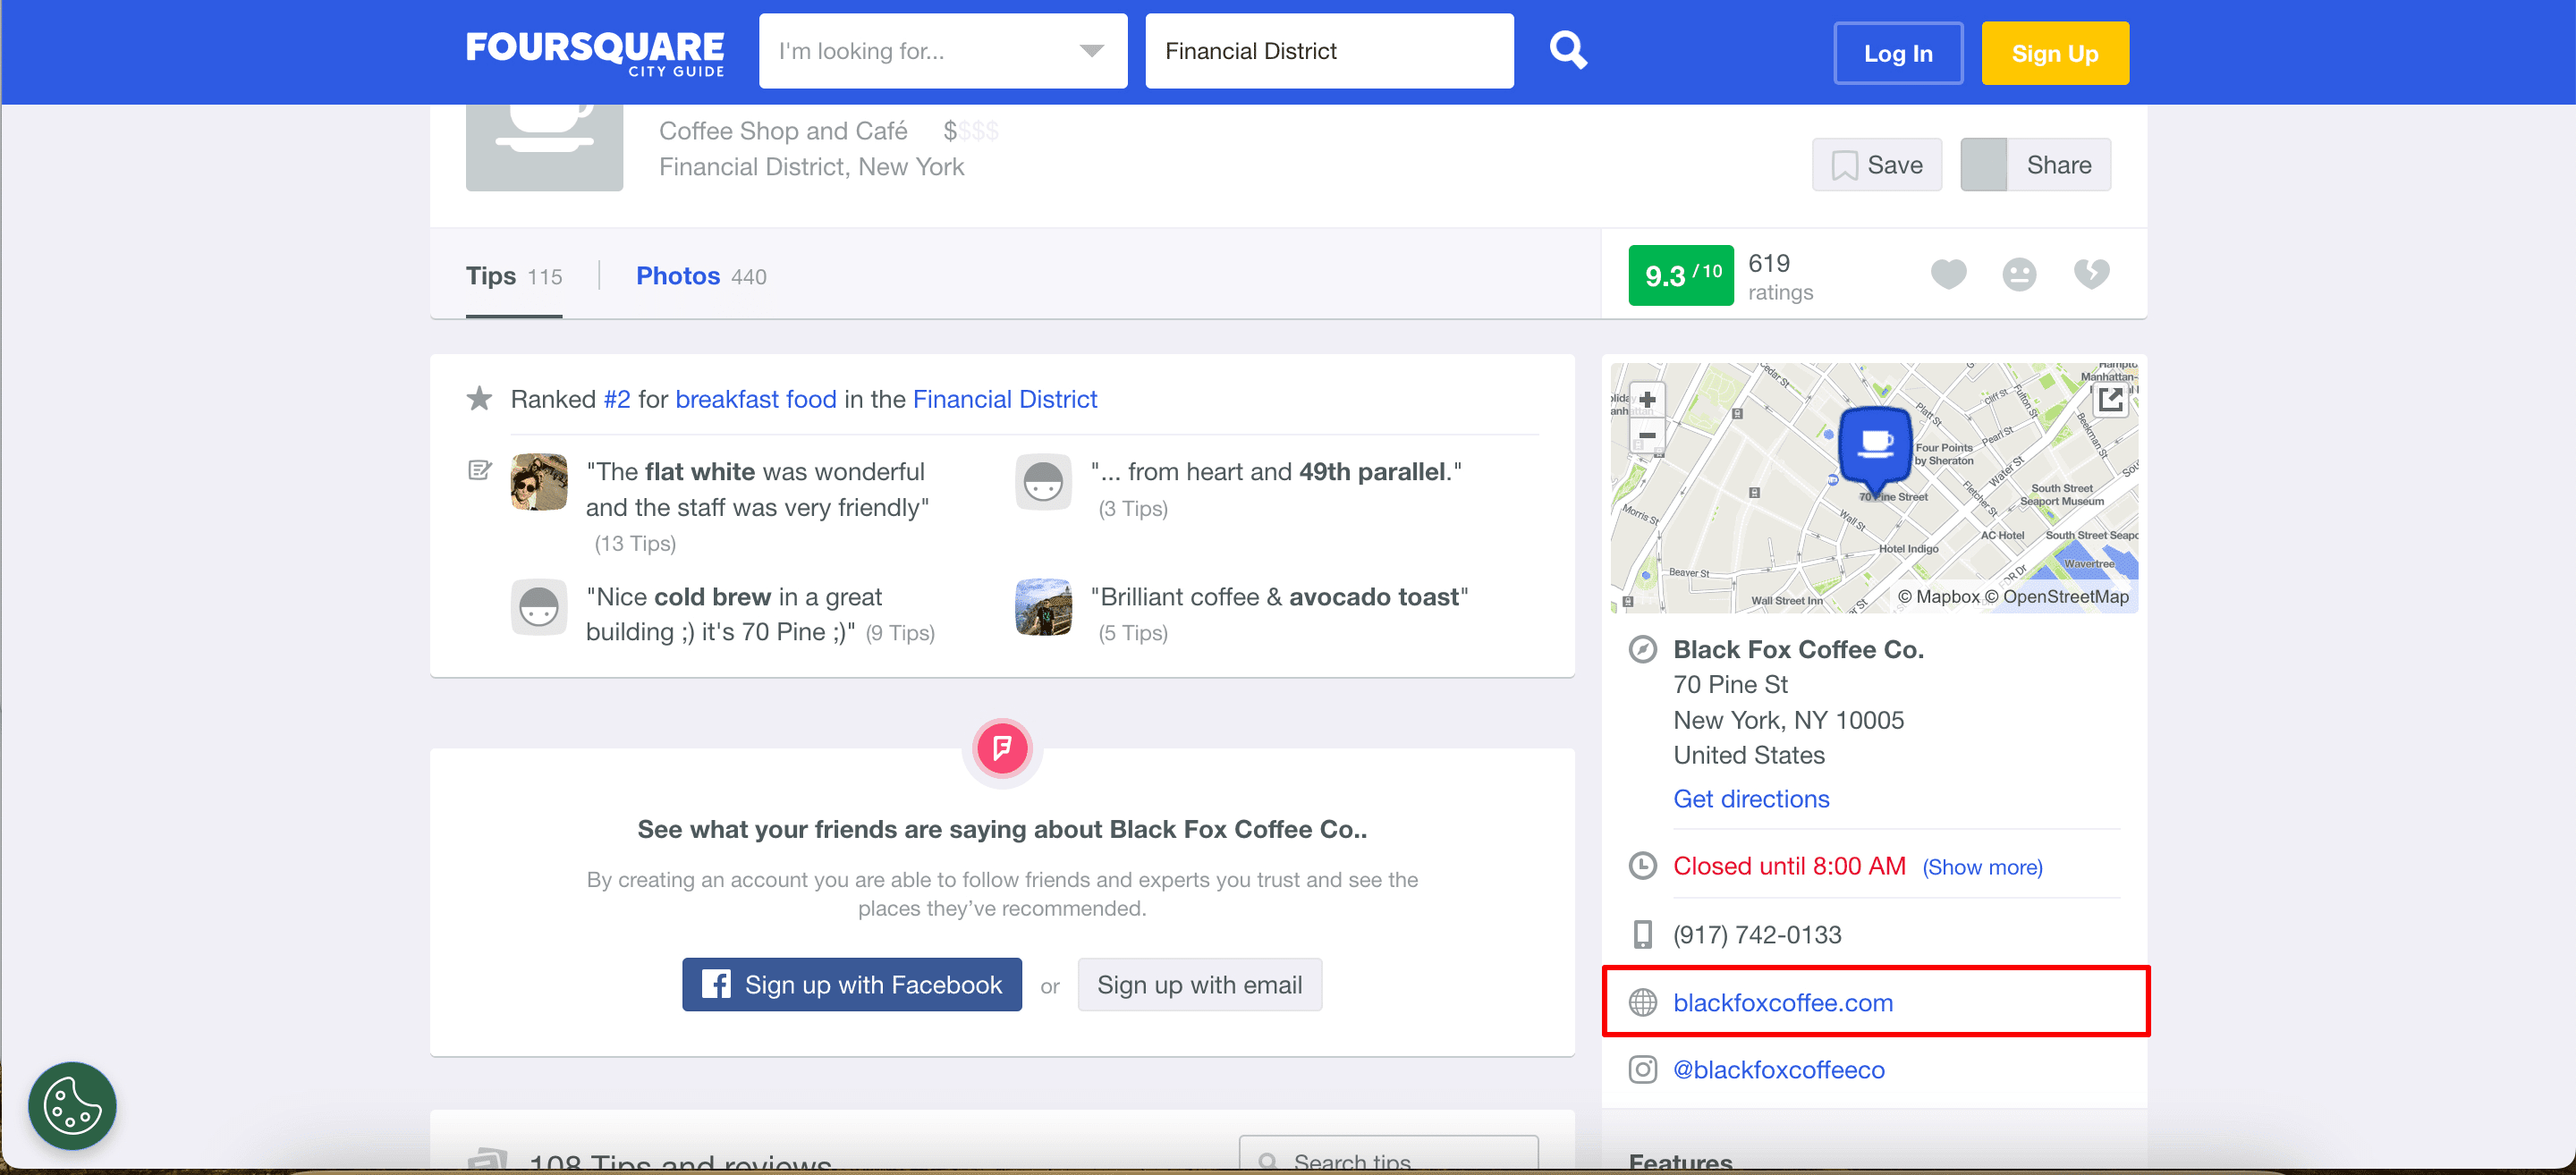Open the 'I'm looking for' dropdown arrow

point(1091,51)
